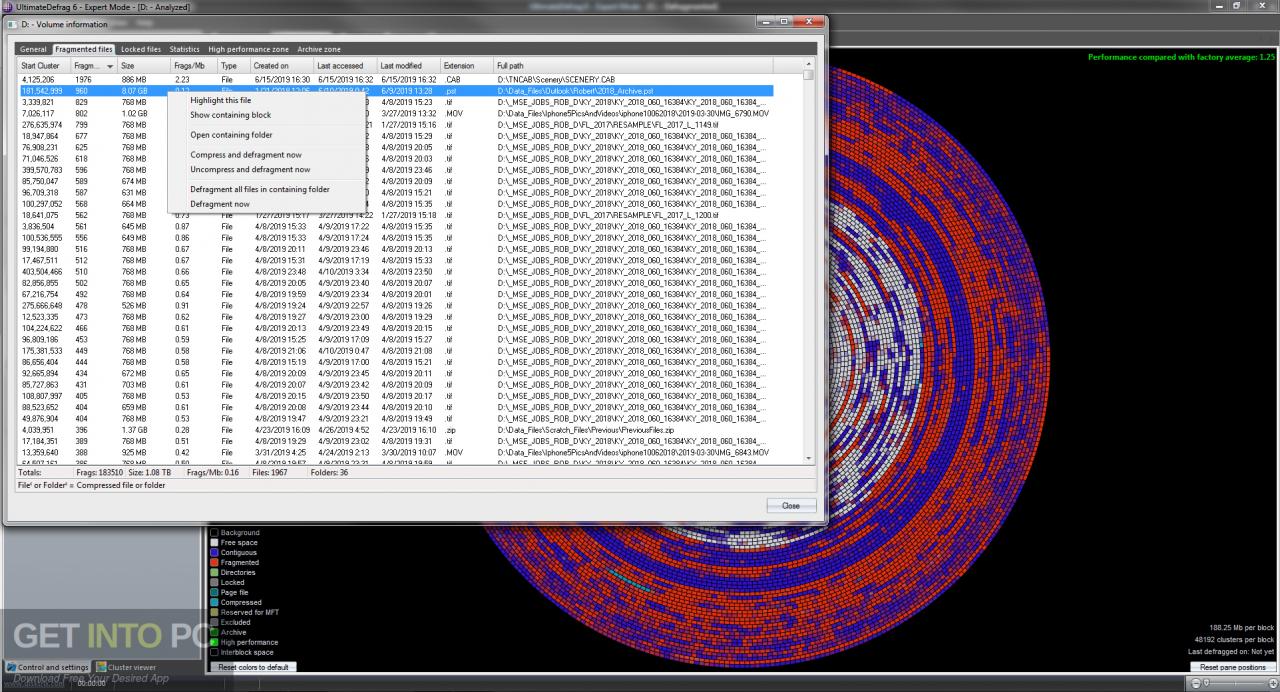Open the Control and settings pane

click(x=47, y=667)
